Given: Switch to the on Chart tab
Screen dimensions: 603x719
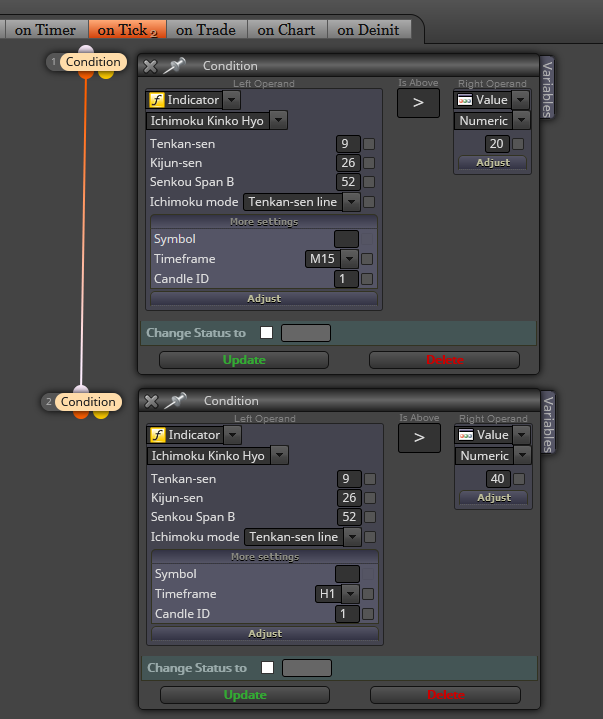Looking at the screenshot, I should click(x=286, y=30).
